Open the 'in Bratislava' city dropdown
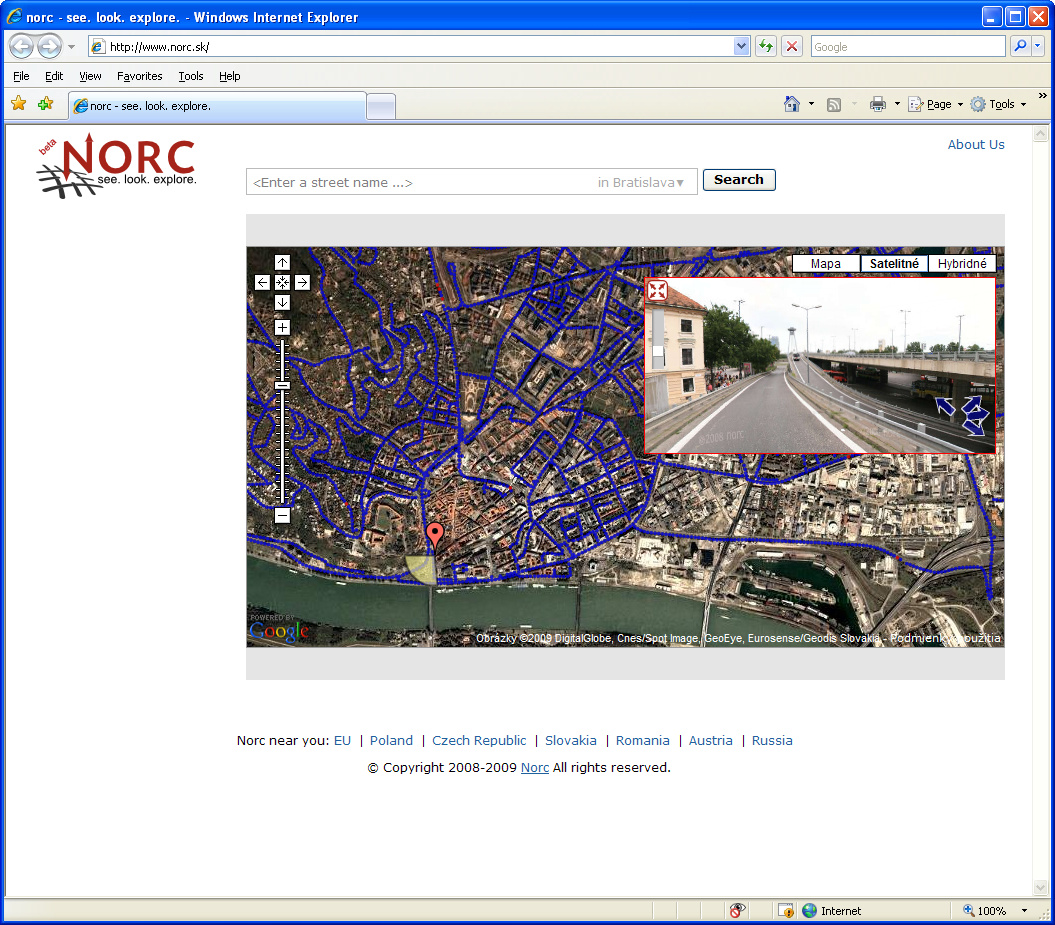1055x925 pixels. (641, 182)
